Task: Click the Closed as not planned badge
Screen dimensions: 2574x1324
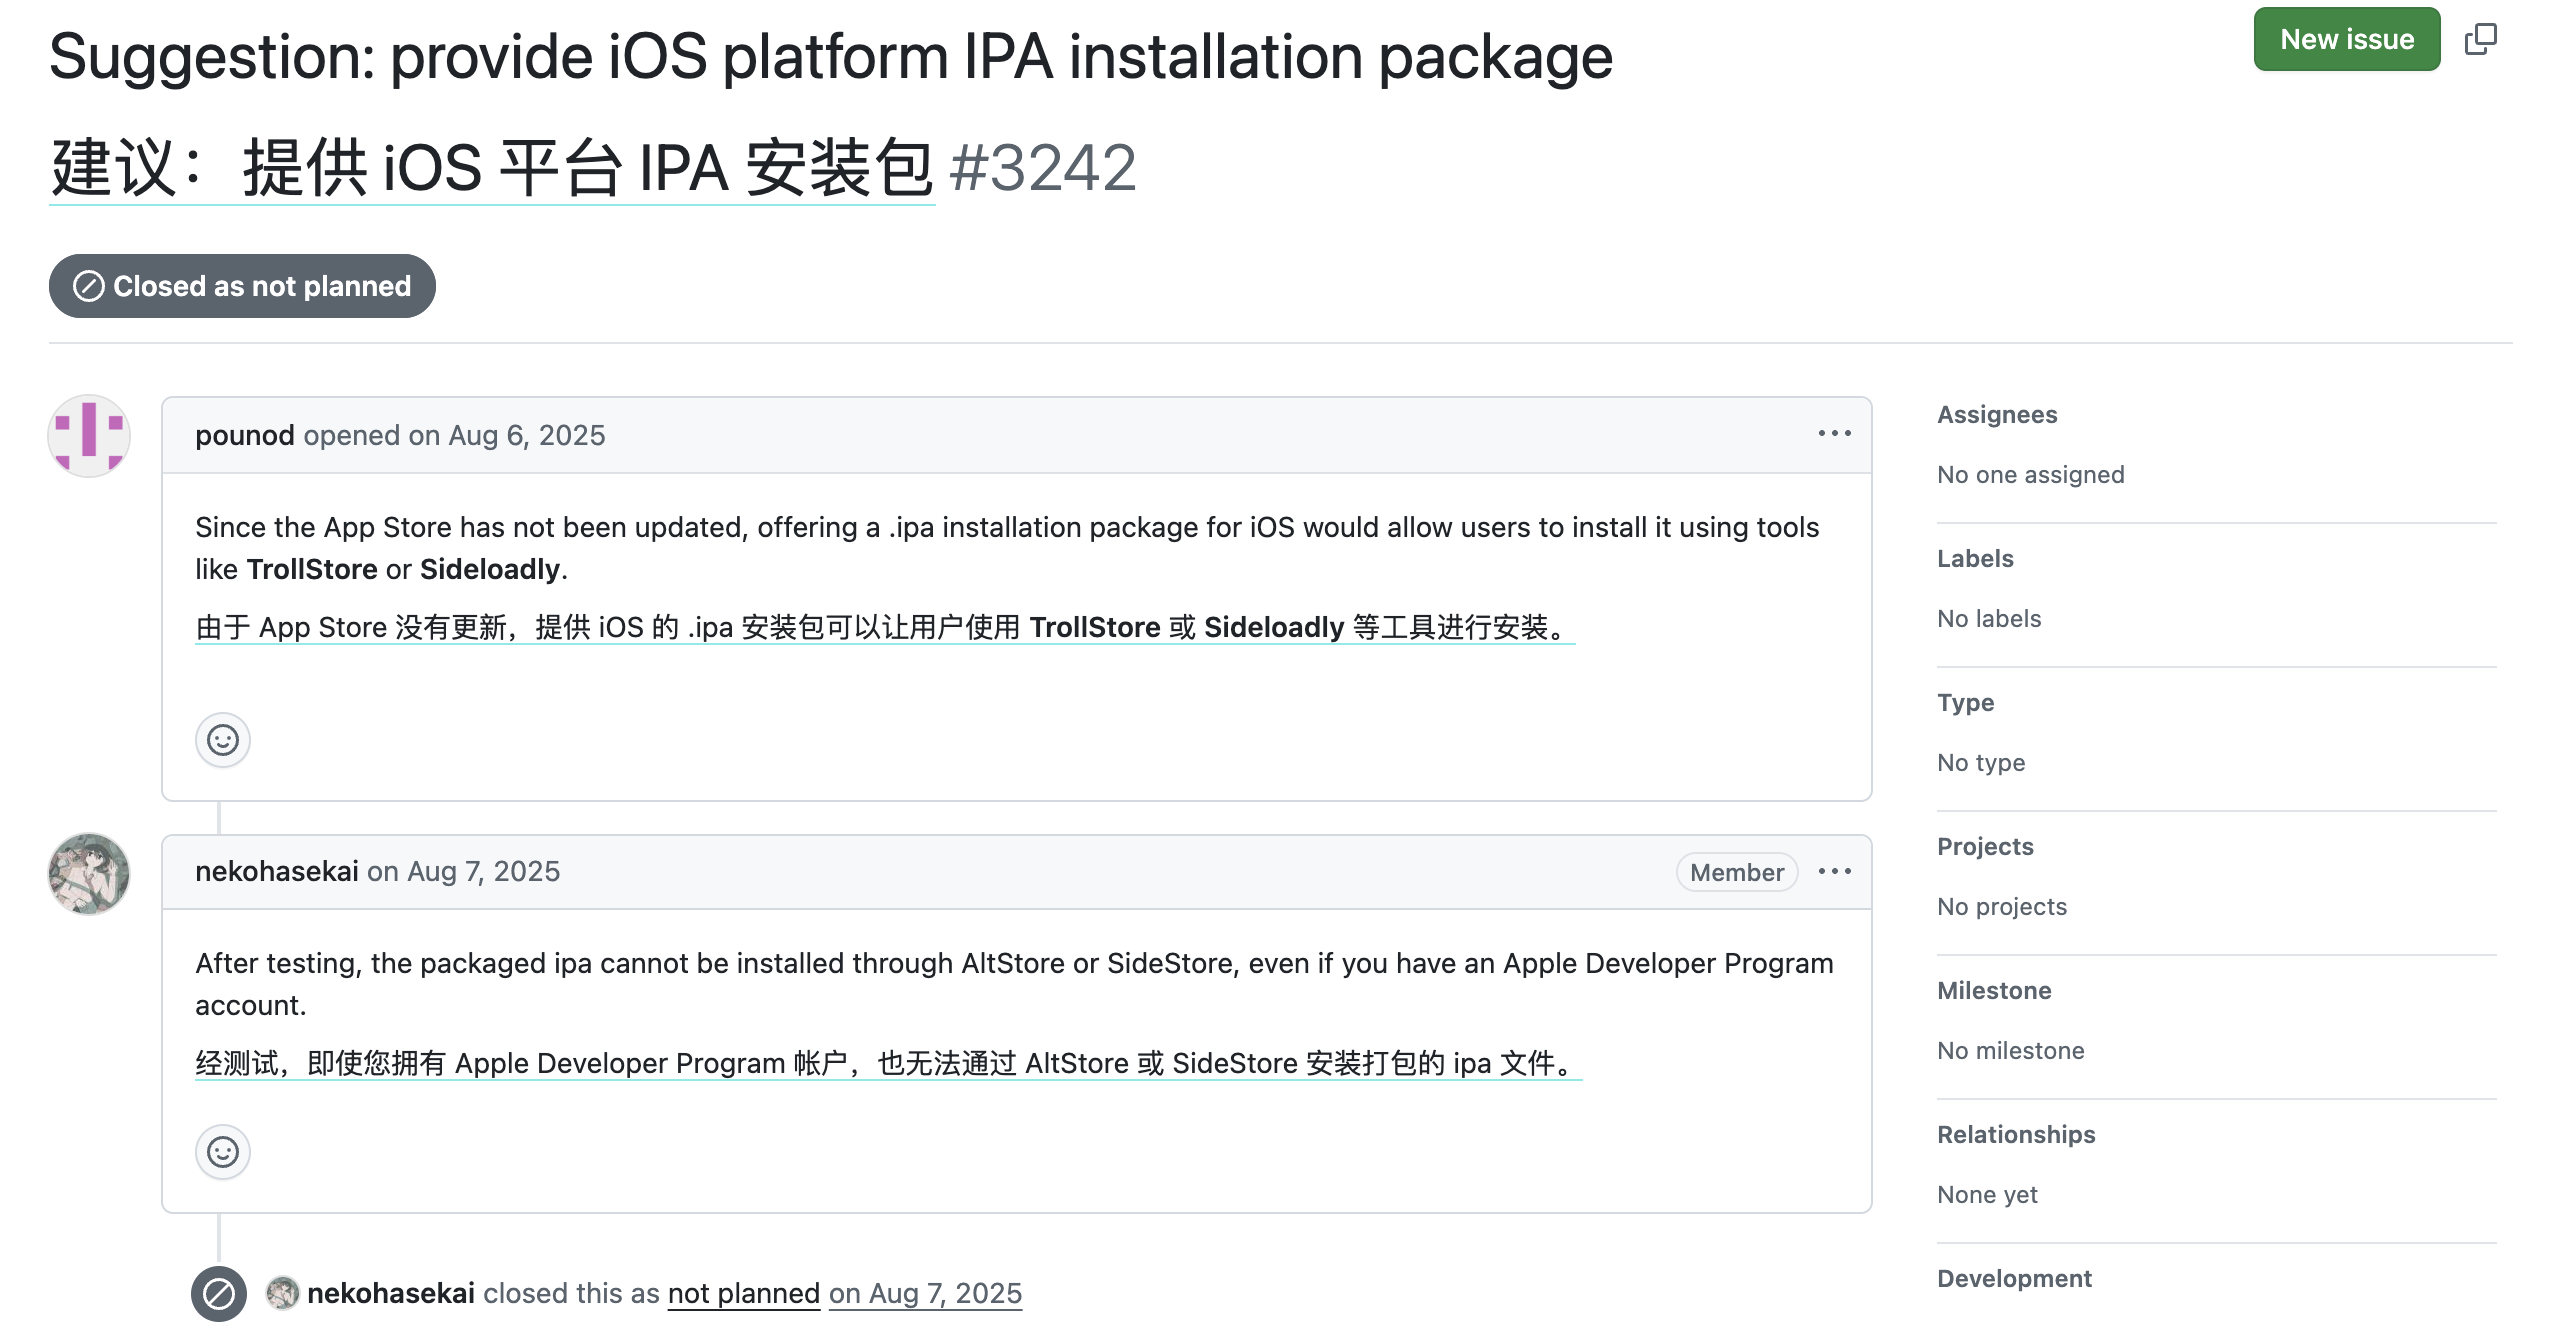Action: (x=242, y=286)
